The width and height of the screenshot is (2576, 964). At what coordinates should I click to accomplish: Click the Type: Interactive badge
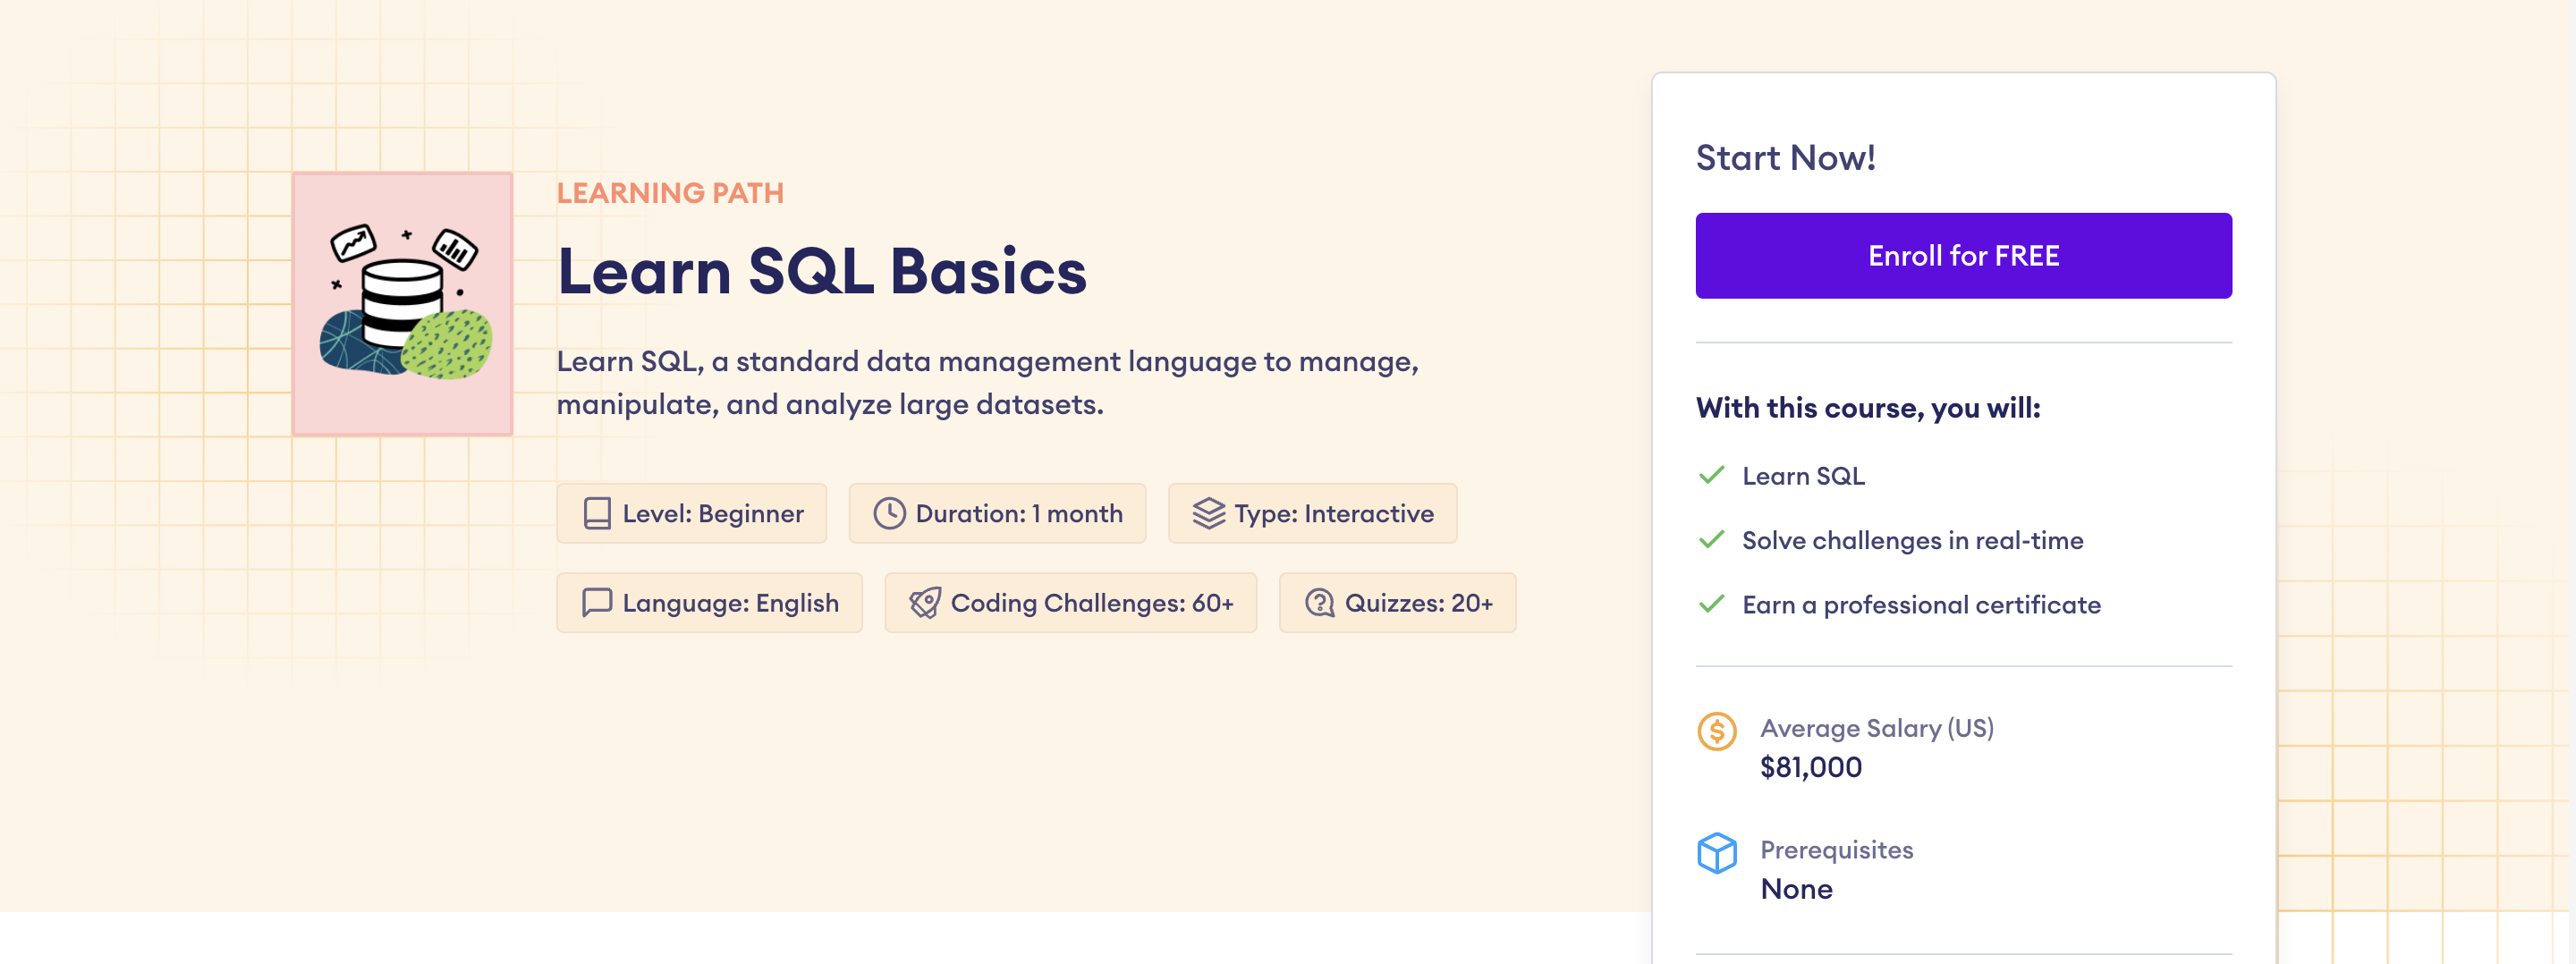[1312, 514]
